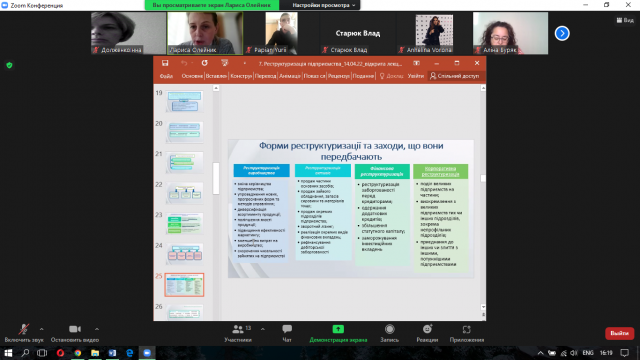Select slide 25 thumbnail
Viewport: 640px width, 360px height.
pyautogui.click(x=184, y=284)
